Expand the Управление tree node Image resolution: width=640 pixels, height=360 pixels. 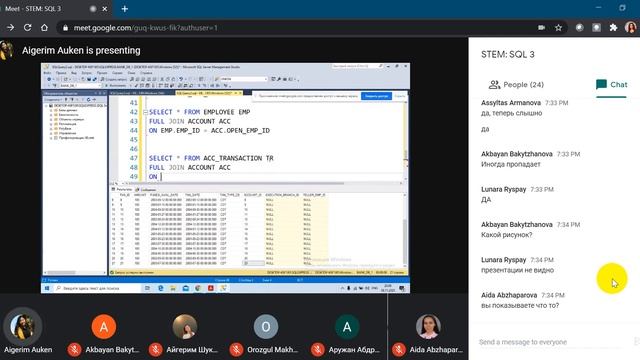[x=51, y=133]
